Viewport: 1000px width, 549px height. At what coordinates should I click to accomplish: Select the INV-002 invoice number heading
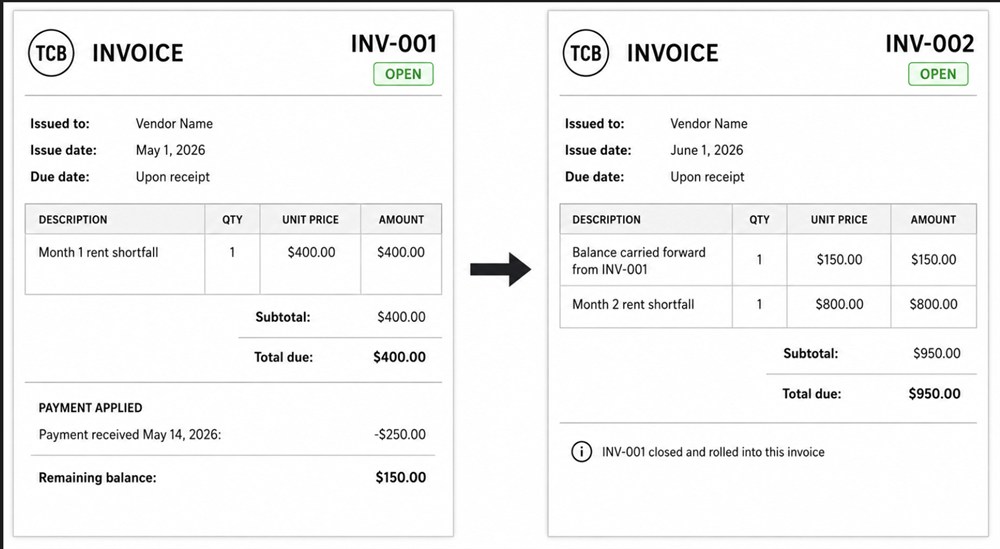click(930, 44)
